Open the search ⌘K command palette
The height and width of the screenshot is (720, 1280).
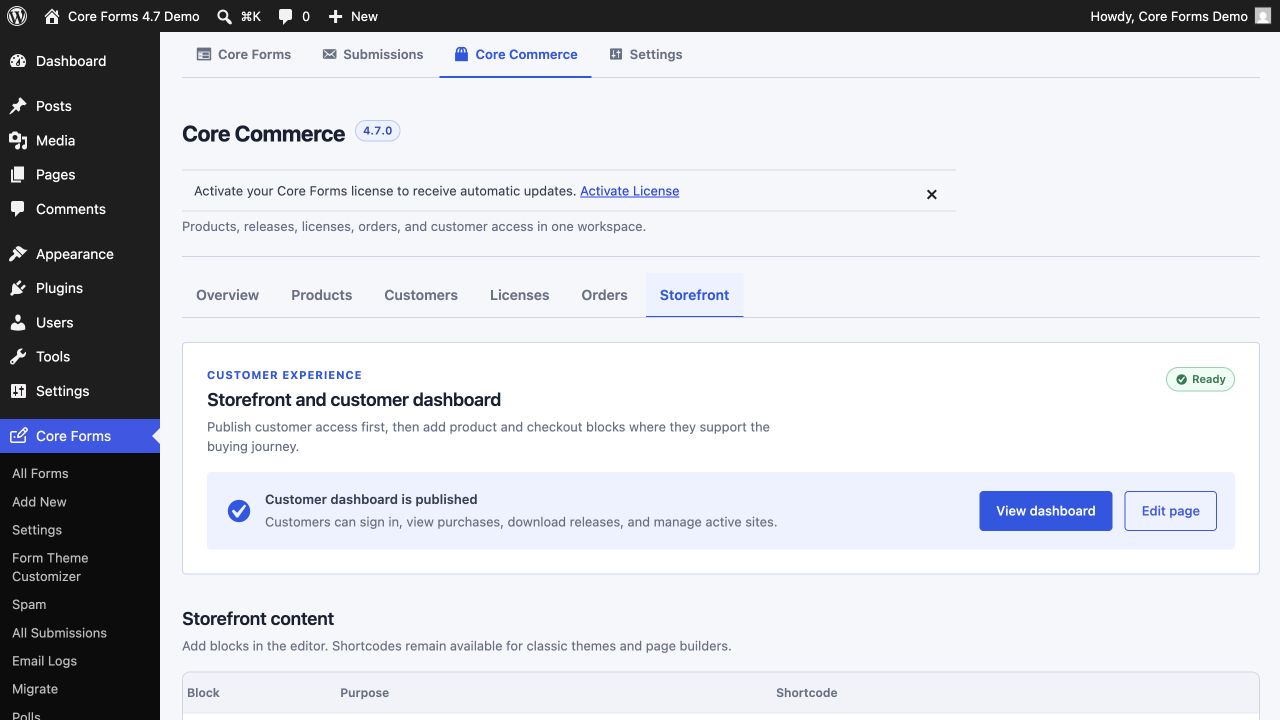(x=239, y=16)
